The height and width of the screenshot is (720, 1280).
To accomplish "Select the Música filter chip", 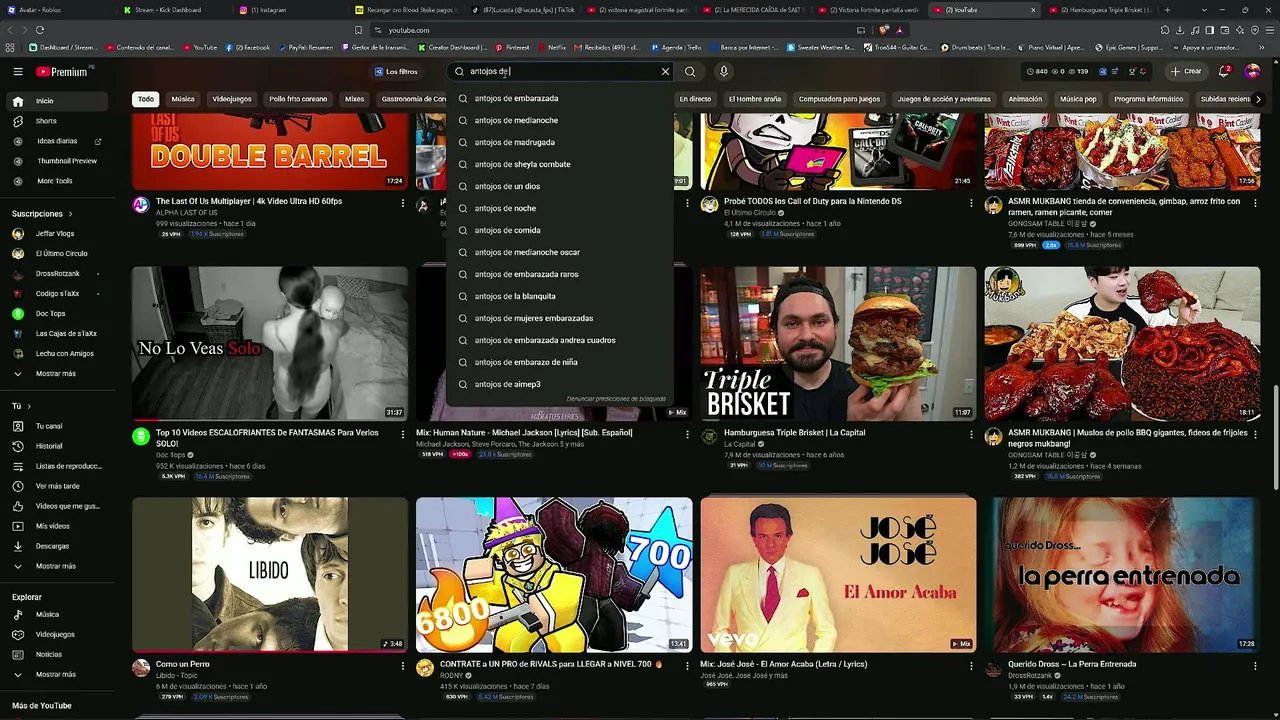I will click(183, 99).
